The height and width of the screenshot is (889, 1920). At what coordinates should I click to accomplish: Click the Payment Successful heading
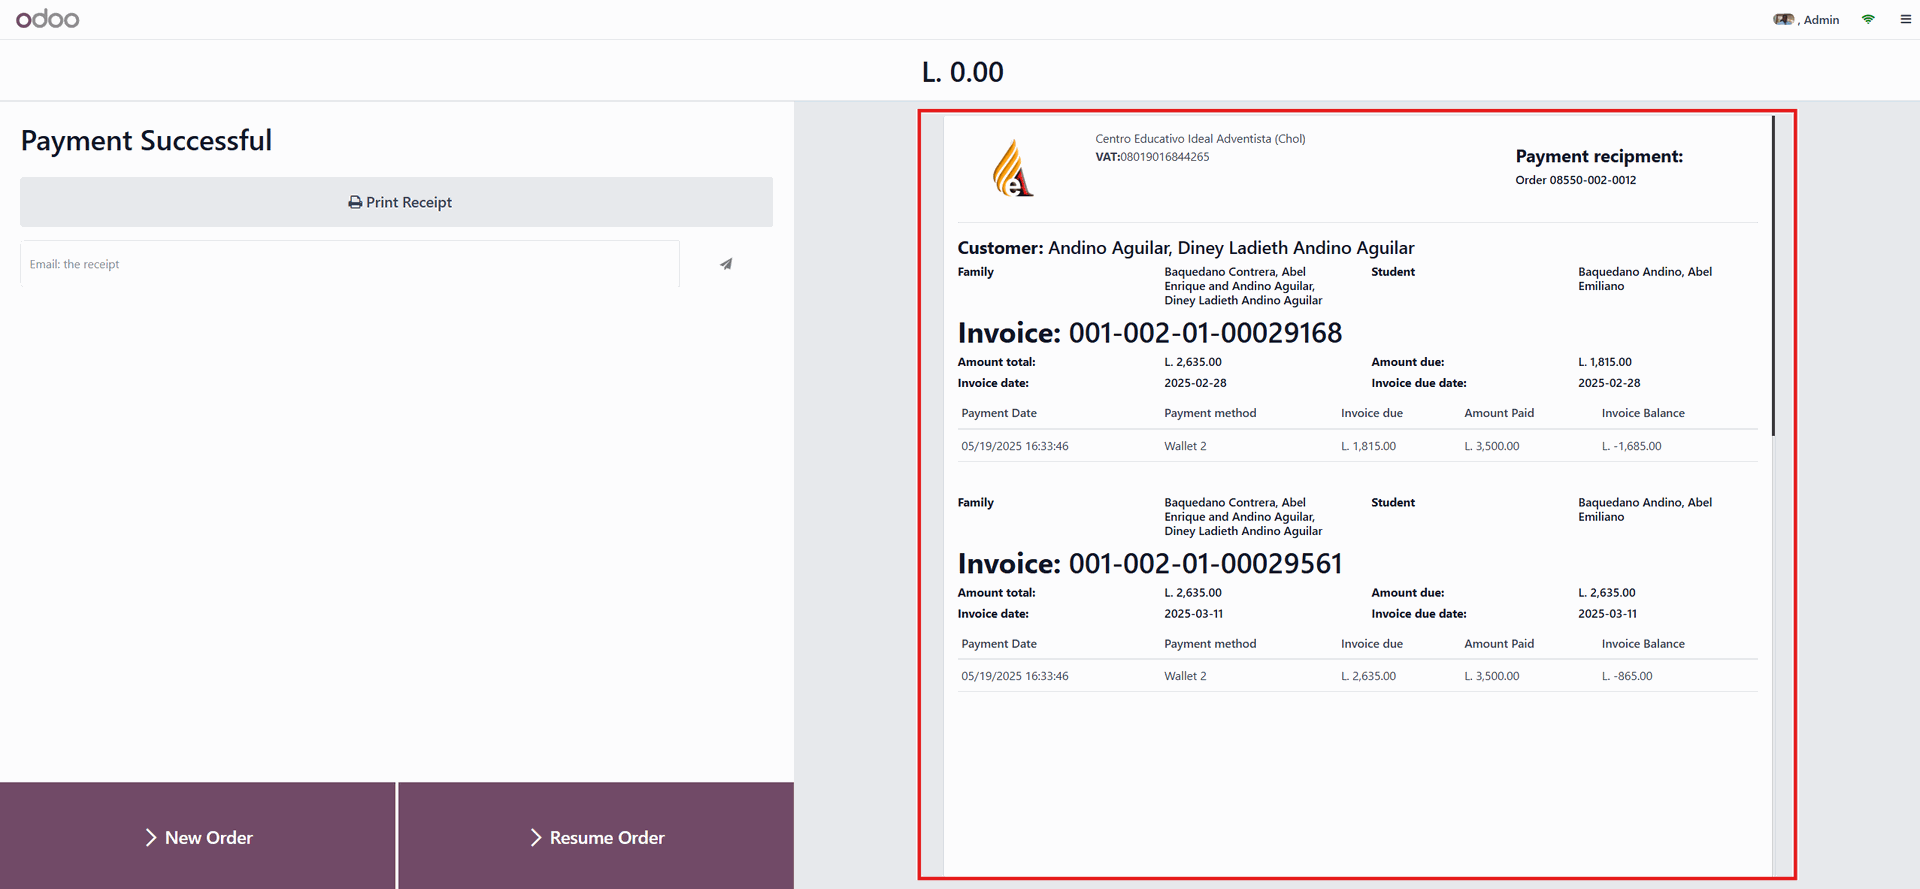(x=146, y=141)
